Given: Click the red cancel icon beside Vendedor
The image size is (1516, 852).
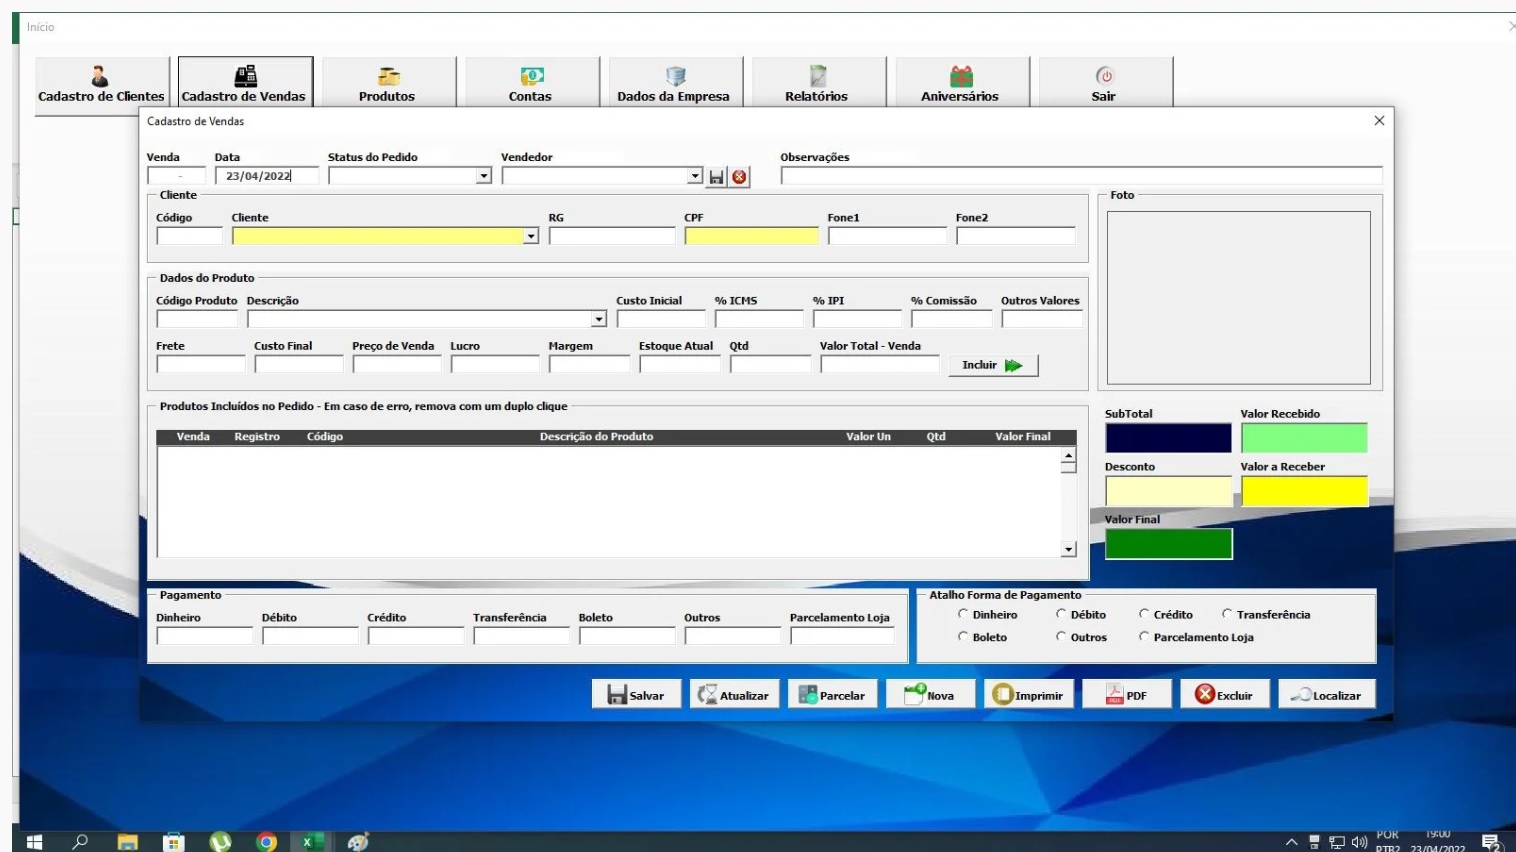Looking at the screenshot, I should click(x=739, y=177).
